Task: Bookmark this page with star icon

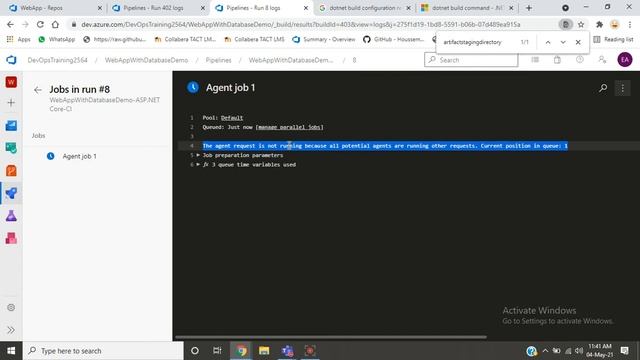Action: [x=581, y=24]
